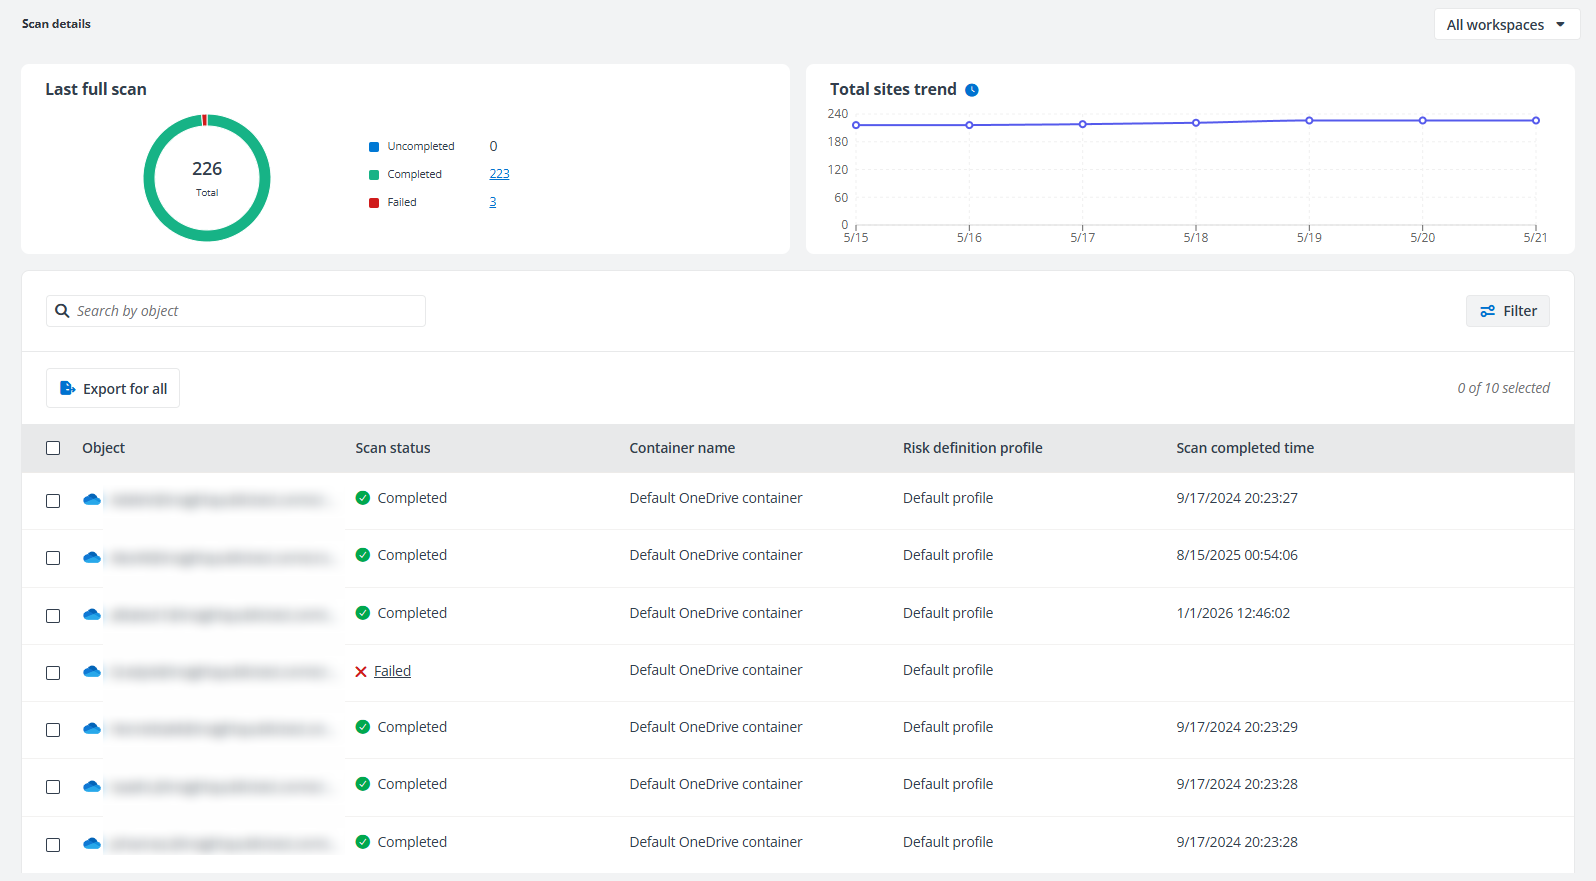1596x881 pixels.
Task: Click Export for all button
Action: [113, 388]
